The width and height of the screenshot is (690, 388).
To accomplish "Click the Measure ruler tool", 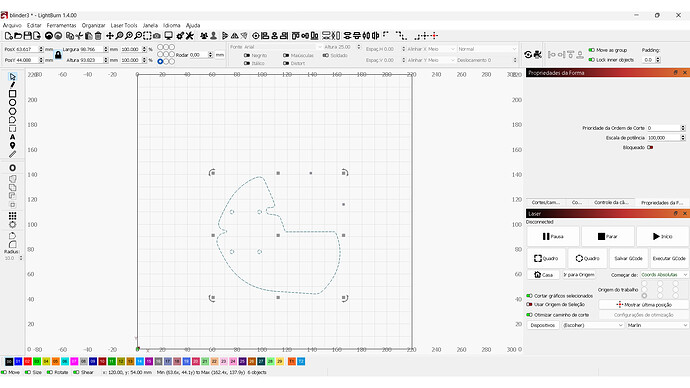I will pyautogui.click(x=12, y=154).
